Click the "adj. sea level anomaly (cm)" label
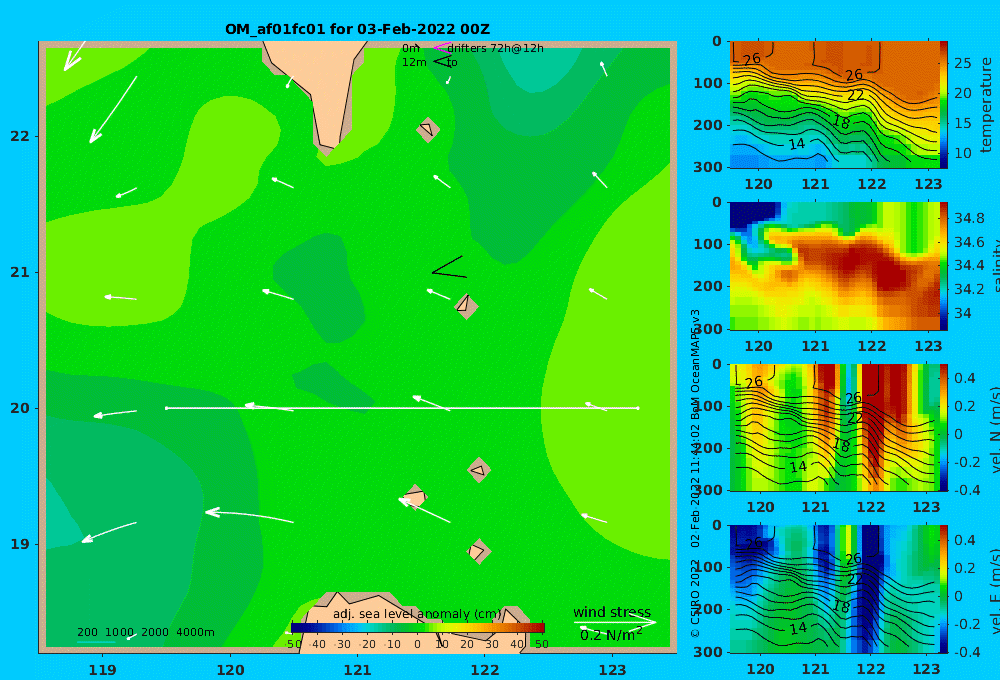 (x=417, y=614)
